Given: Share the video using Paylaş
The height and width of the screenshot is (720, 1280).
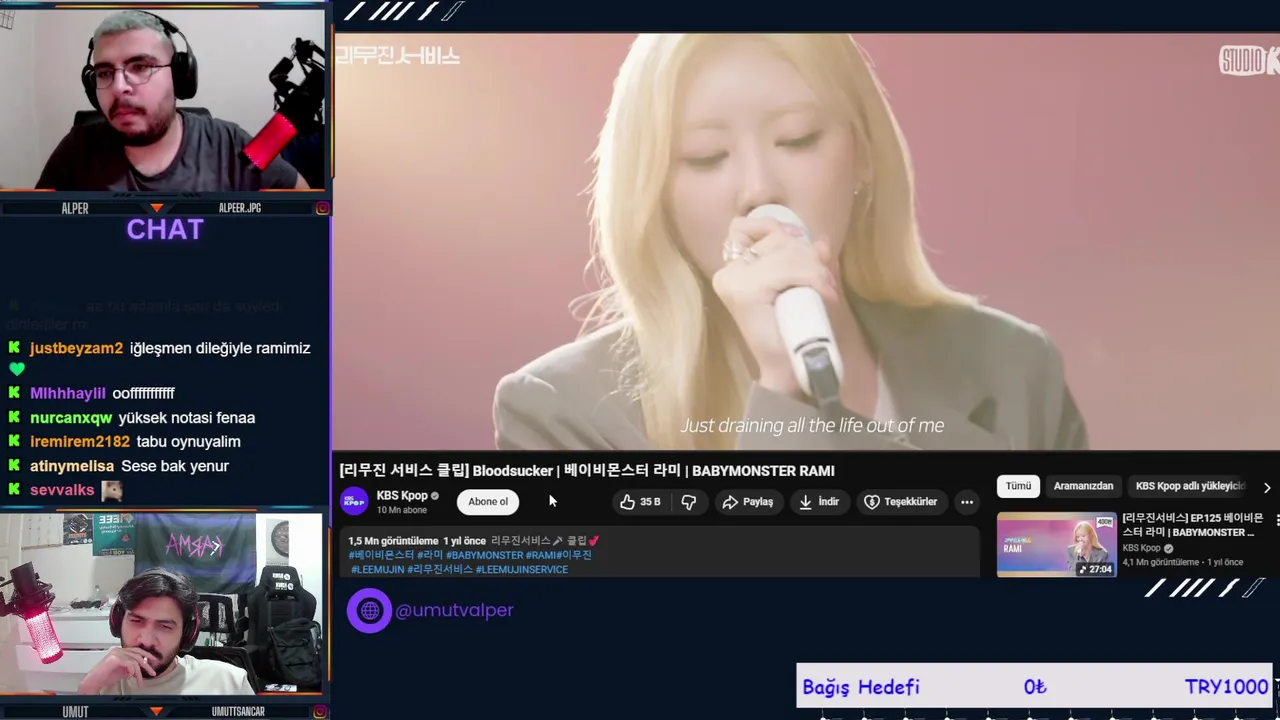Looking at the screenshot, I should (x=748, y=502).
